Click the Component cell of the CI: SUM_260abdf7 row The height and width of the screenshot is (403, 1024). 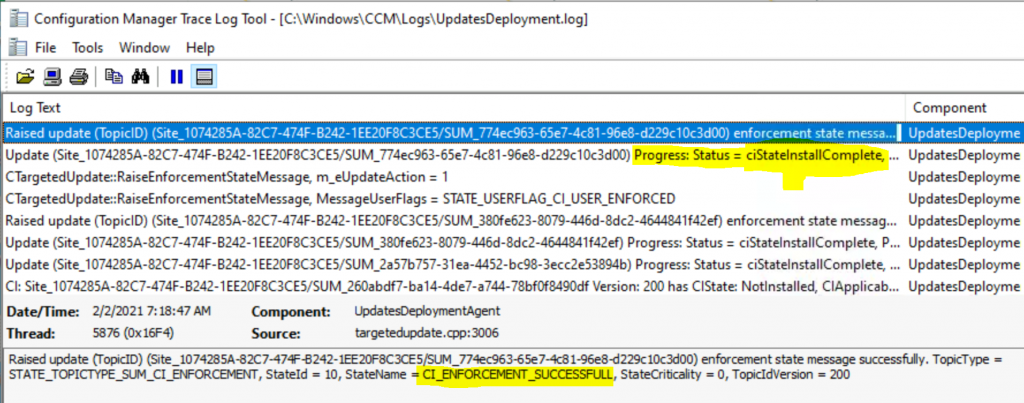pos(964,287)
